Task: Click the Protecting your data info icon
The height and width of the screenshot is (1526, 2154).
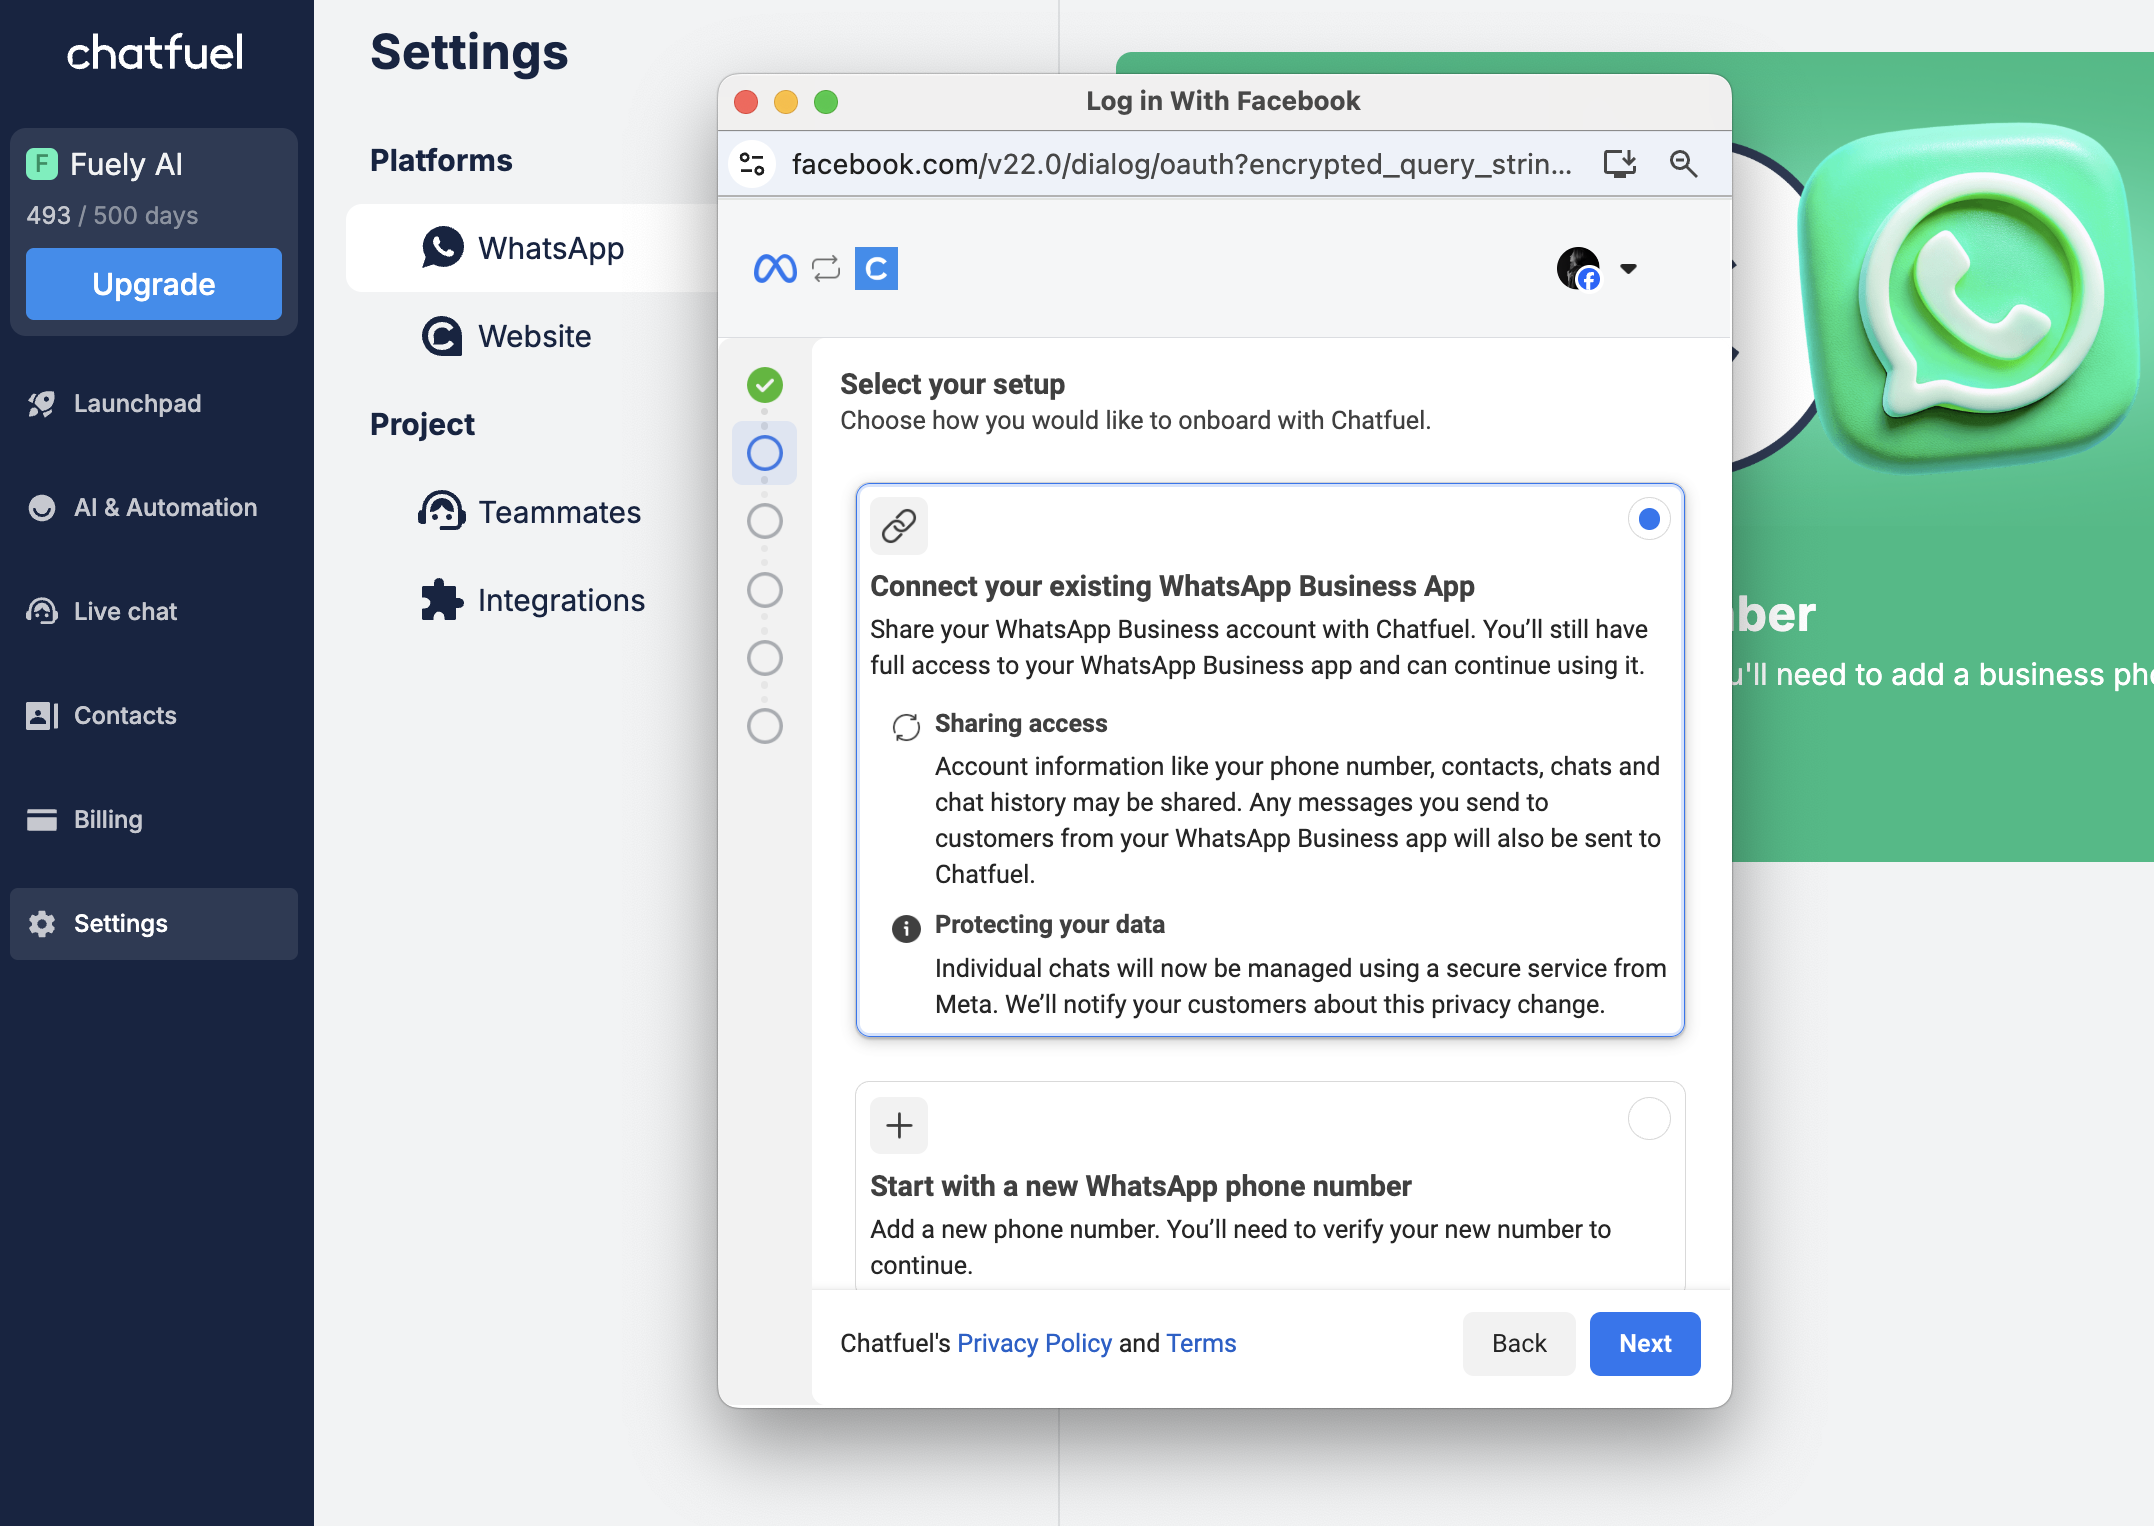Action: [x=906, y=928]
